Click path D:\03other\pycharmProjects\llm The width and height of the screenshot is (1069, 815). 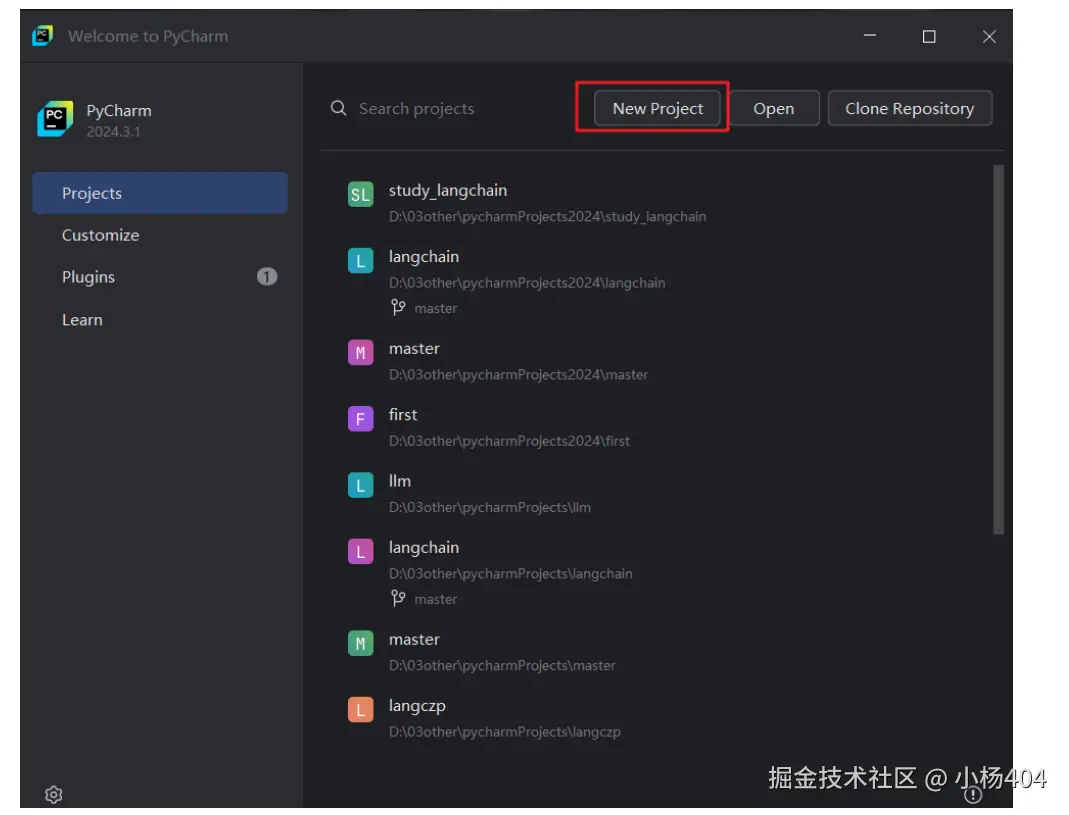(490, 507)
